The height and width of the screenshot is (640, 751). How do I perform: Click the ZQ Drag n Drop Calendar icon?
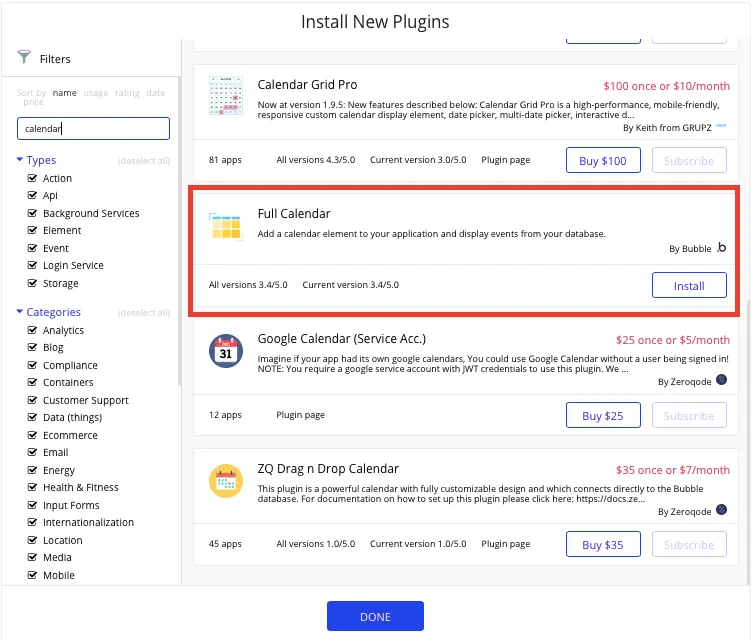click(226, 481)
